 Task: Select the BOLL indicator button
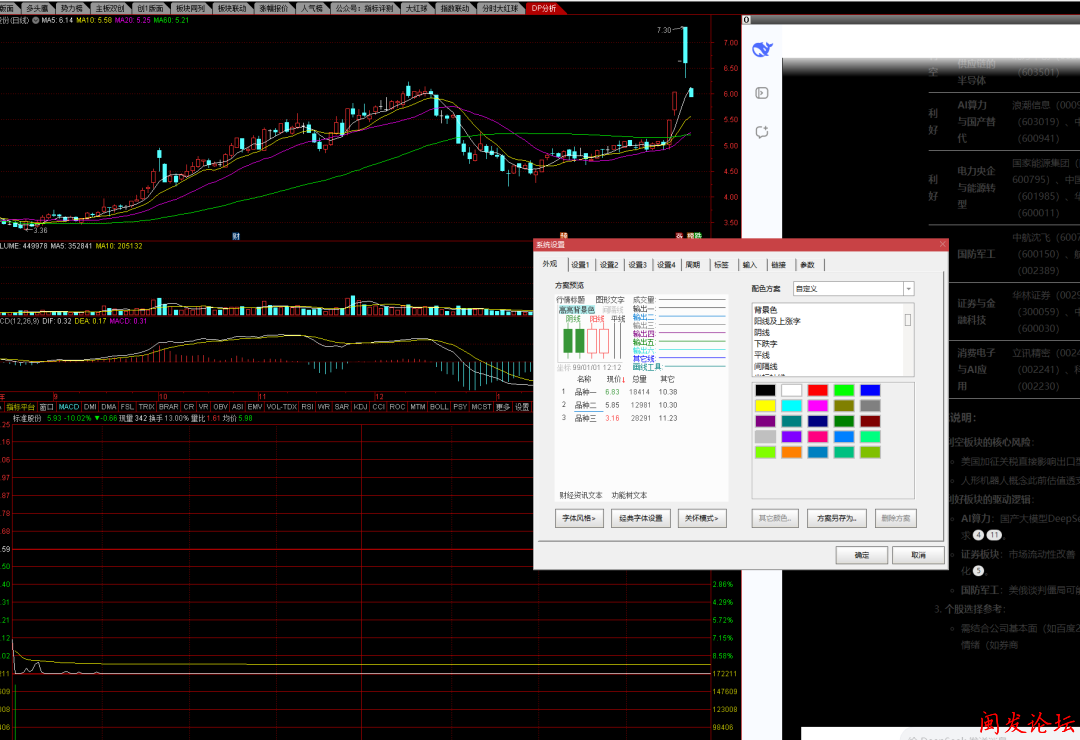439,407
